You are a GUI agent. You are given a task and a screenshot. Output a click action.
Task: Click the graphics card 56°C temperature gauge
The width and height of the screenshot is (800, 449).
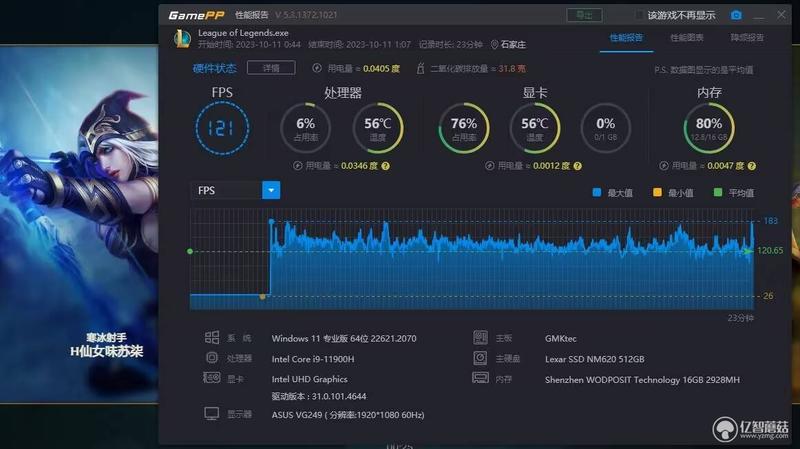click(535, 128)
